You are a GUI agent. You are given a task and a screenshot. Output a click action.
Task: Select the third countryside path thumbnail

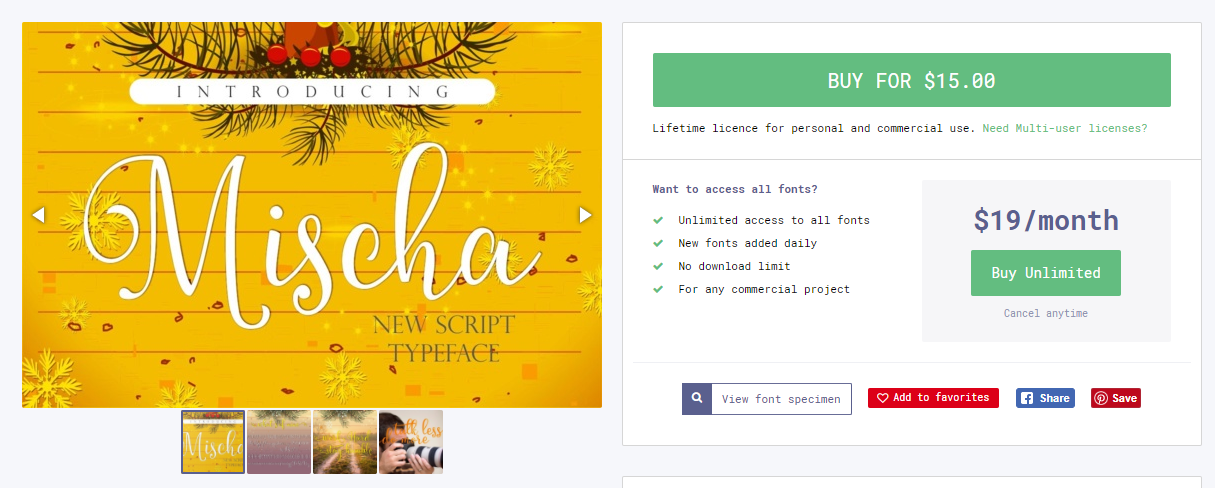(x=345, y=442)
